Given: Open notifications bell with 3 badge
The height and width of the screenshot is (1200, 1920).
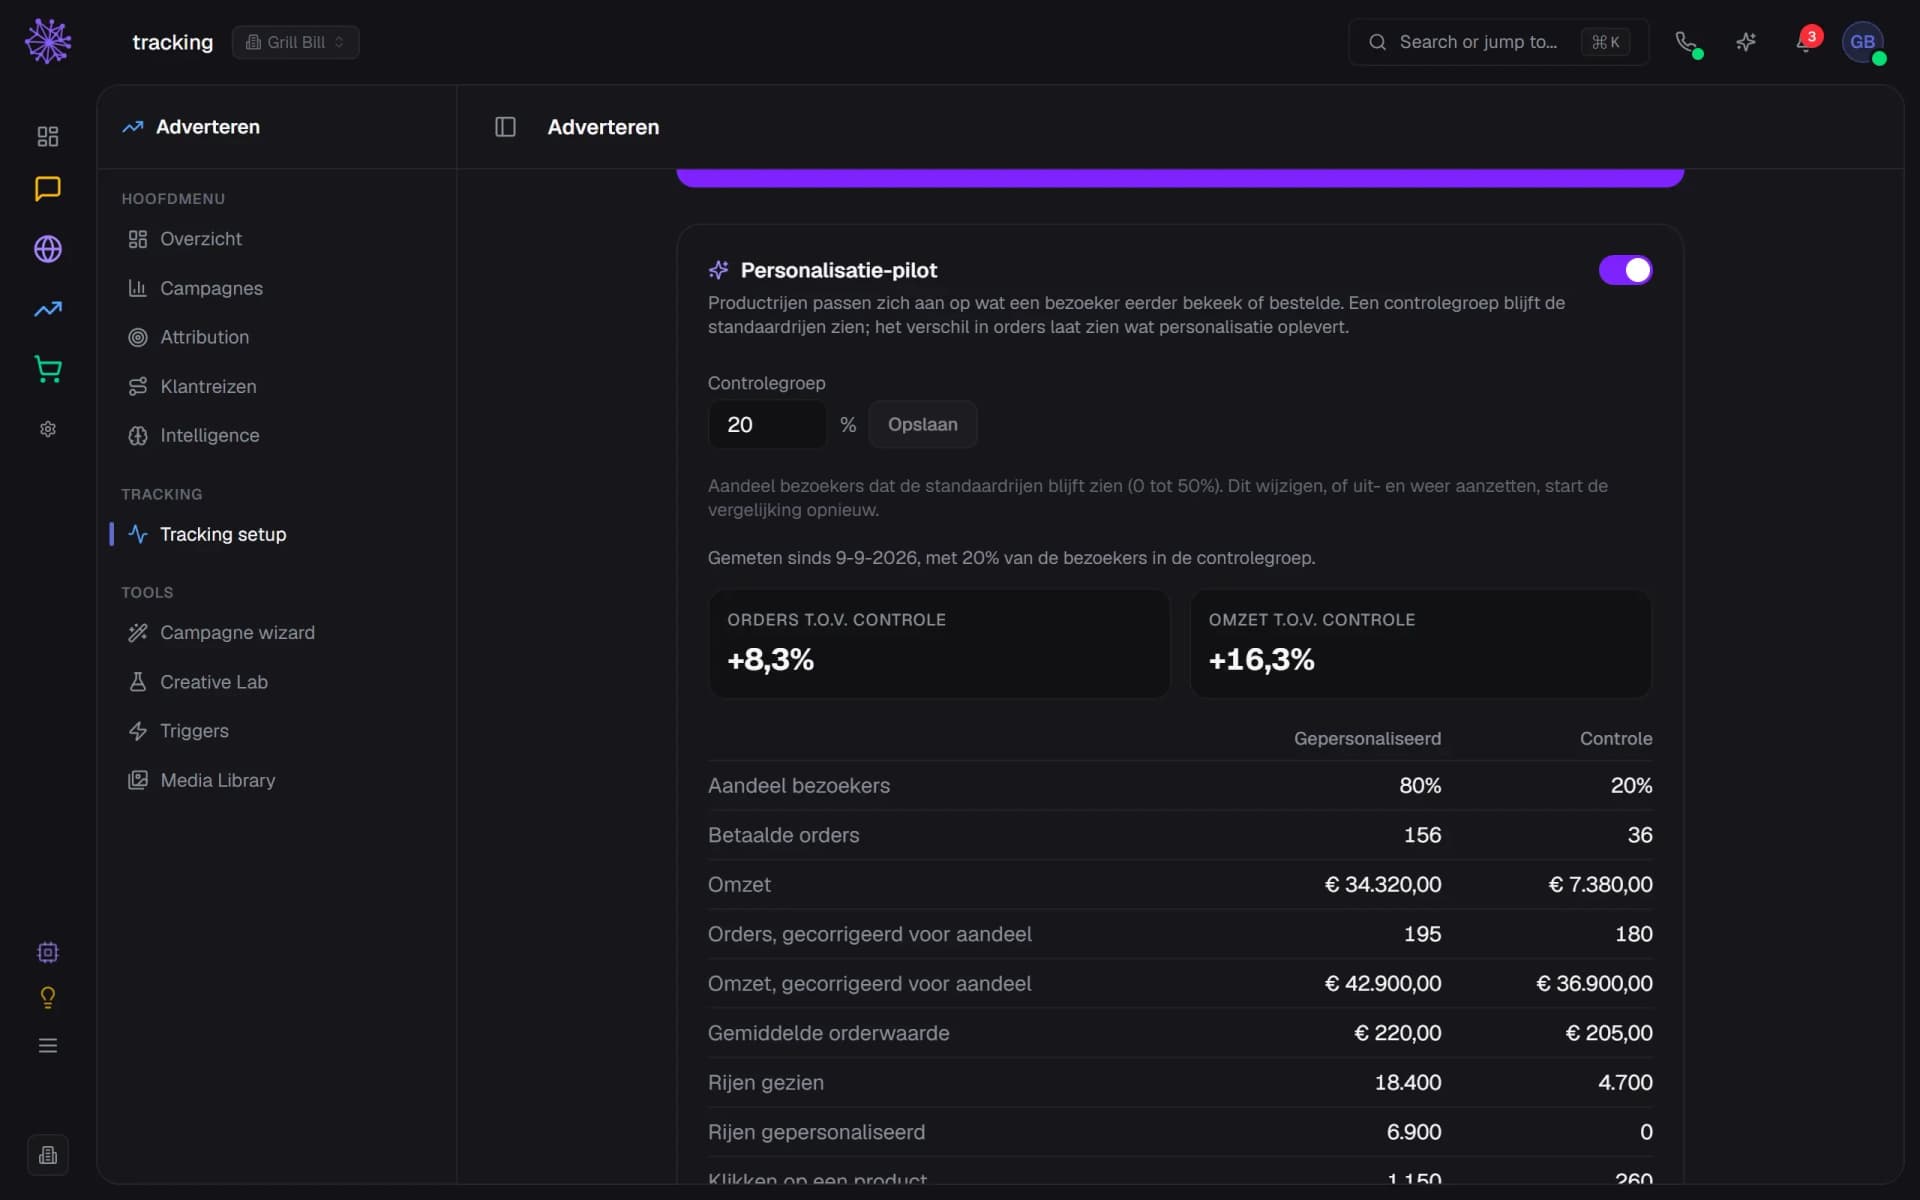Looking at the screenshot, I should click(1806, 42).
